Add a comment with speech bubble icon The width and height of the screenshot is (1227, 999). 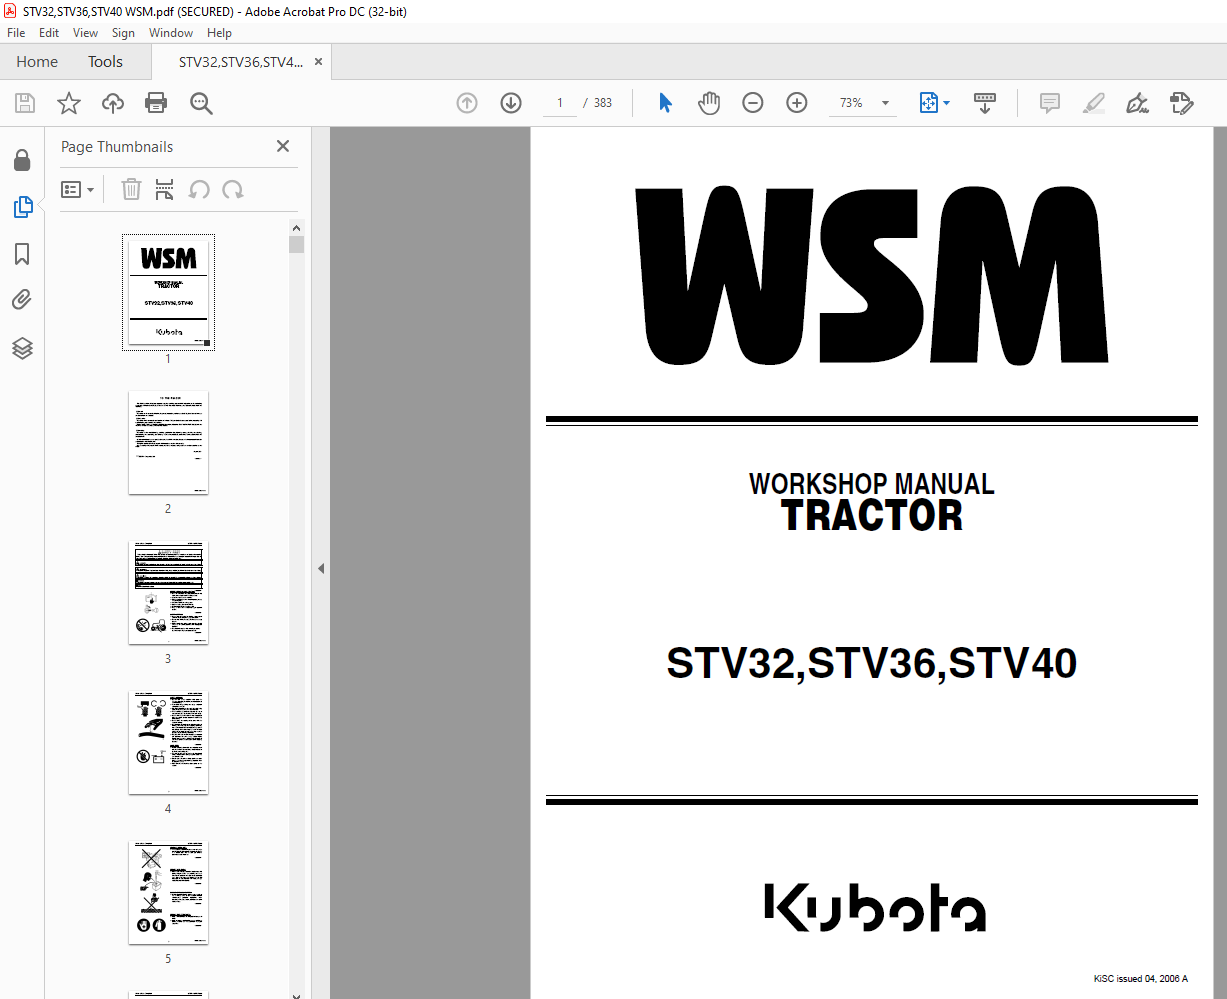pos(1050,103)
